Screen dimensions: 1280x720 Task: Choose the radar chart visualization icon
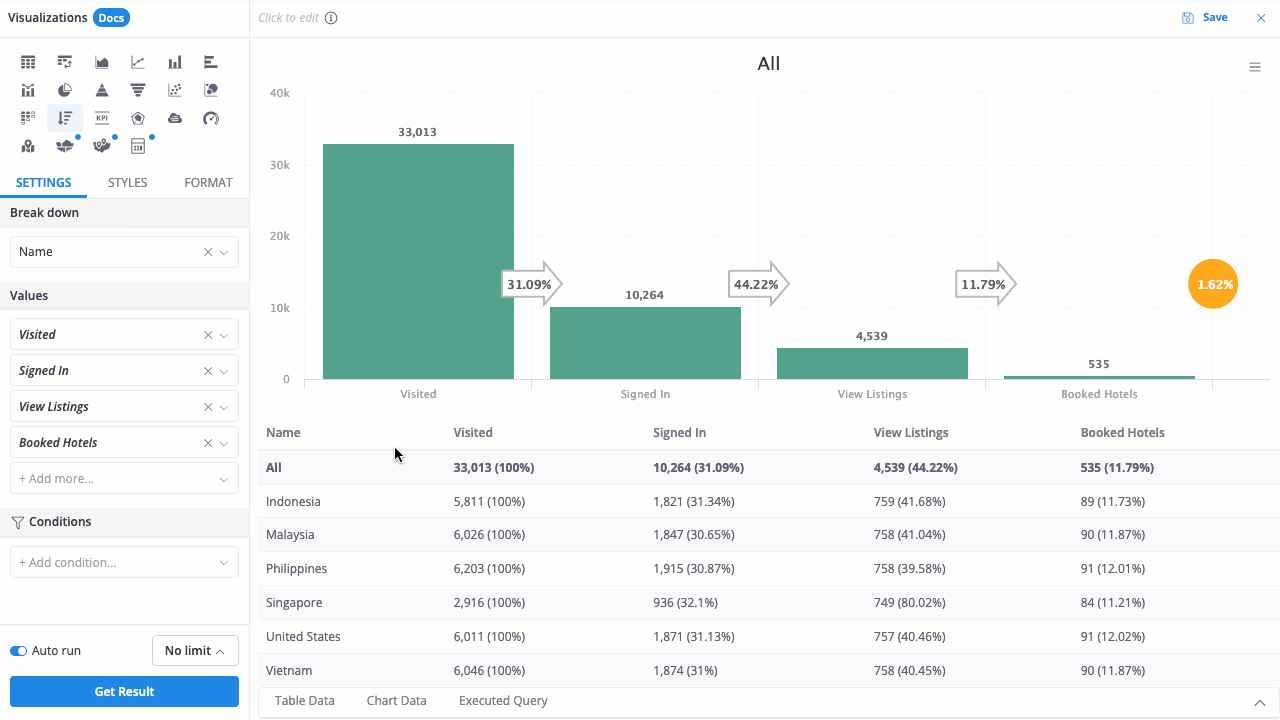[138, 118]
